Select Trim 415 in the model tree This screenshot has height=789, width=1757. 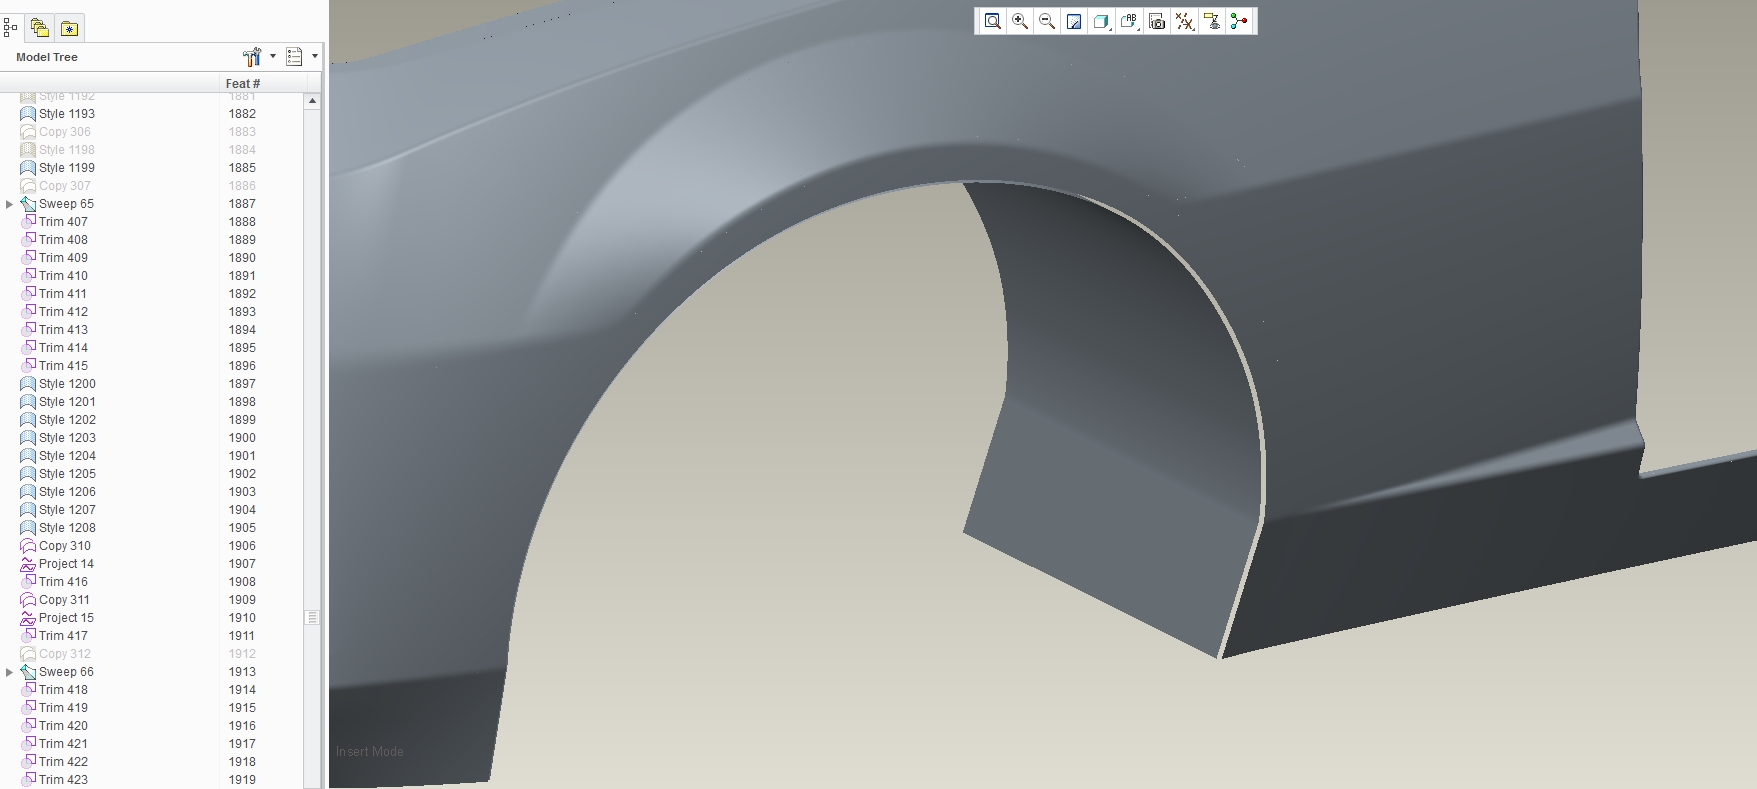tap(63, 366)
